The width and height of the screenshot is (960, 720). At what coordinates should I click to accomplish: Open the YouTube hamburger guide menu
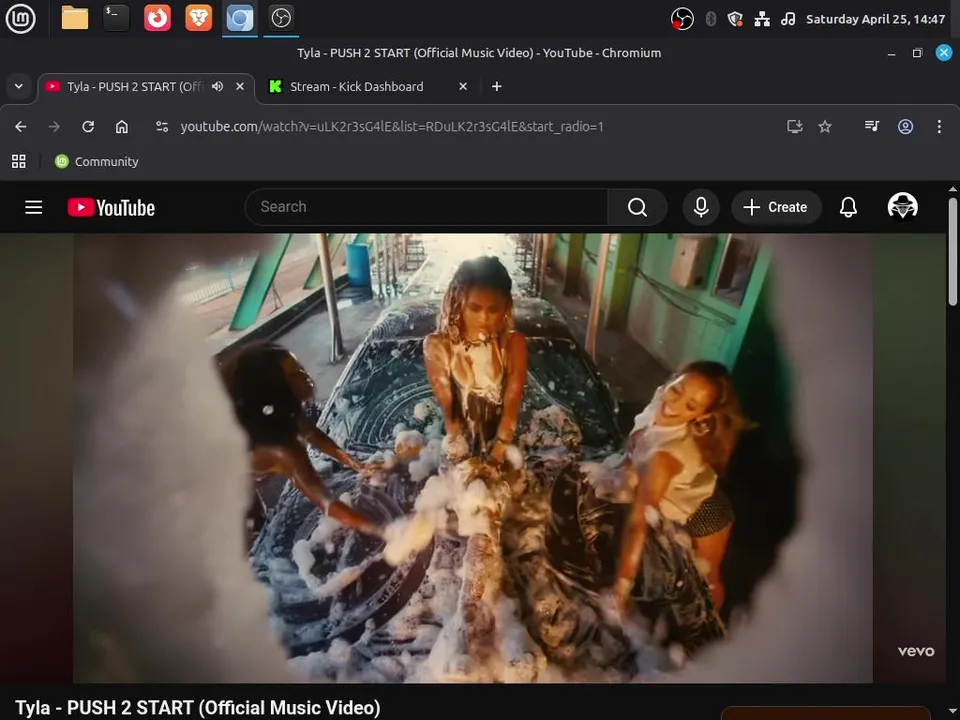(x=34, y=208)
